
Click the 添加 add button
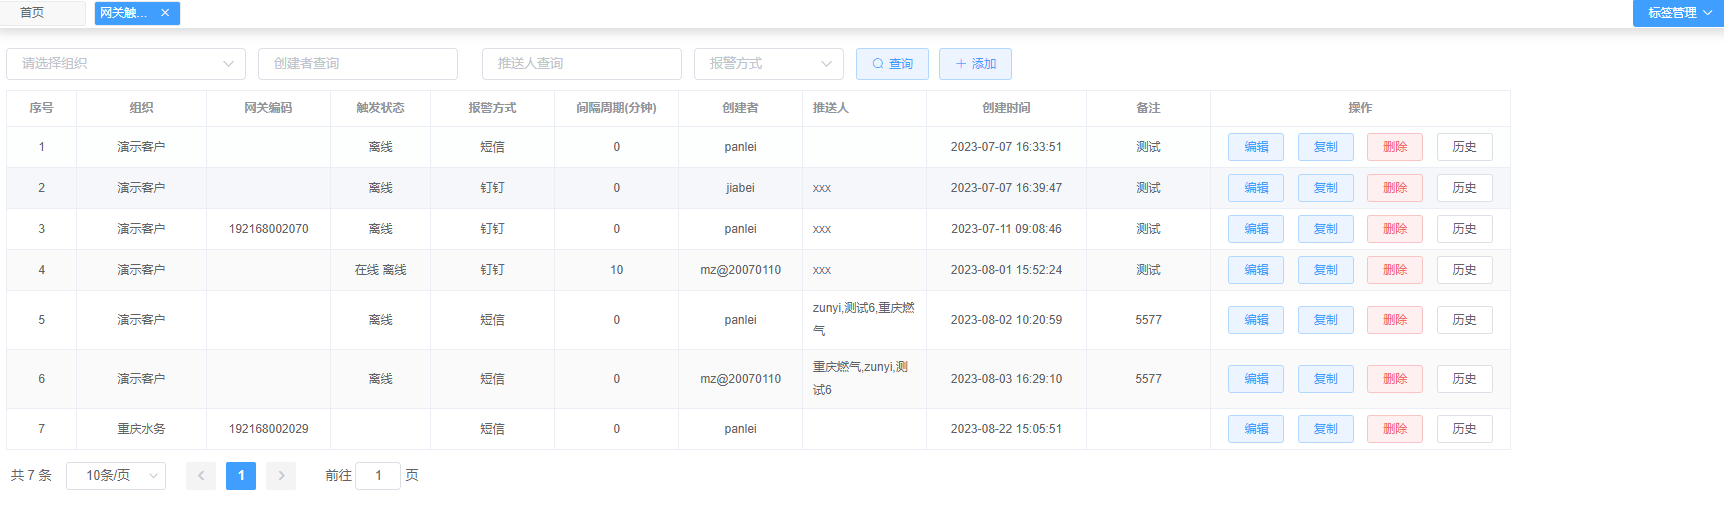click(975, 64)
